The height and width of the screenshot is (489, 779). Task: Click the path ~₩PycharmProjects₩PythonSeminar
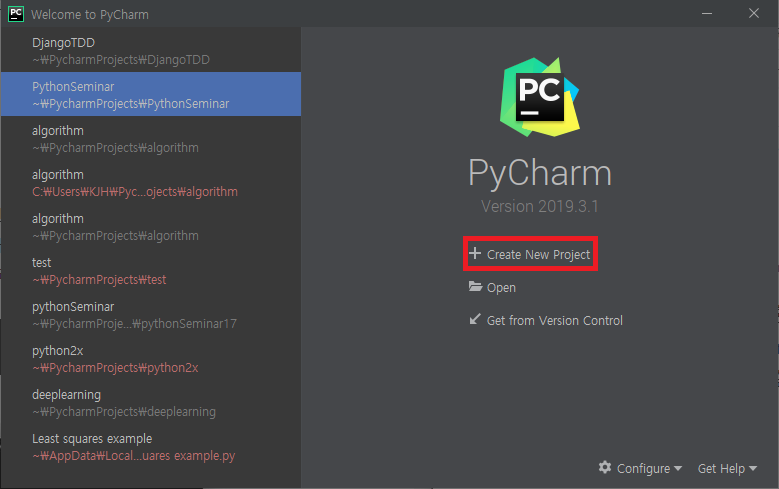click(x=131, y=103)
